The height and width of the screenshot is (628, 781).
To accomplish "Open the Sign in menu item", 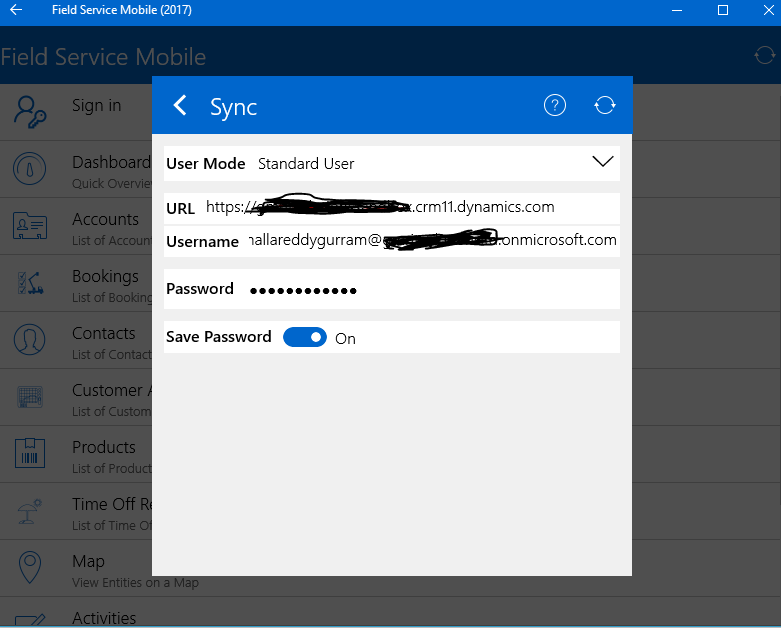I will tap(76, 113).
